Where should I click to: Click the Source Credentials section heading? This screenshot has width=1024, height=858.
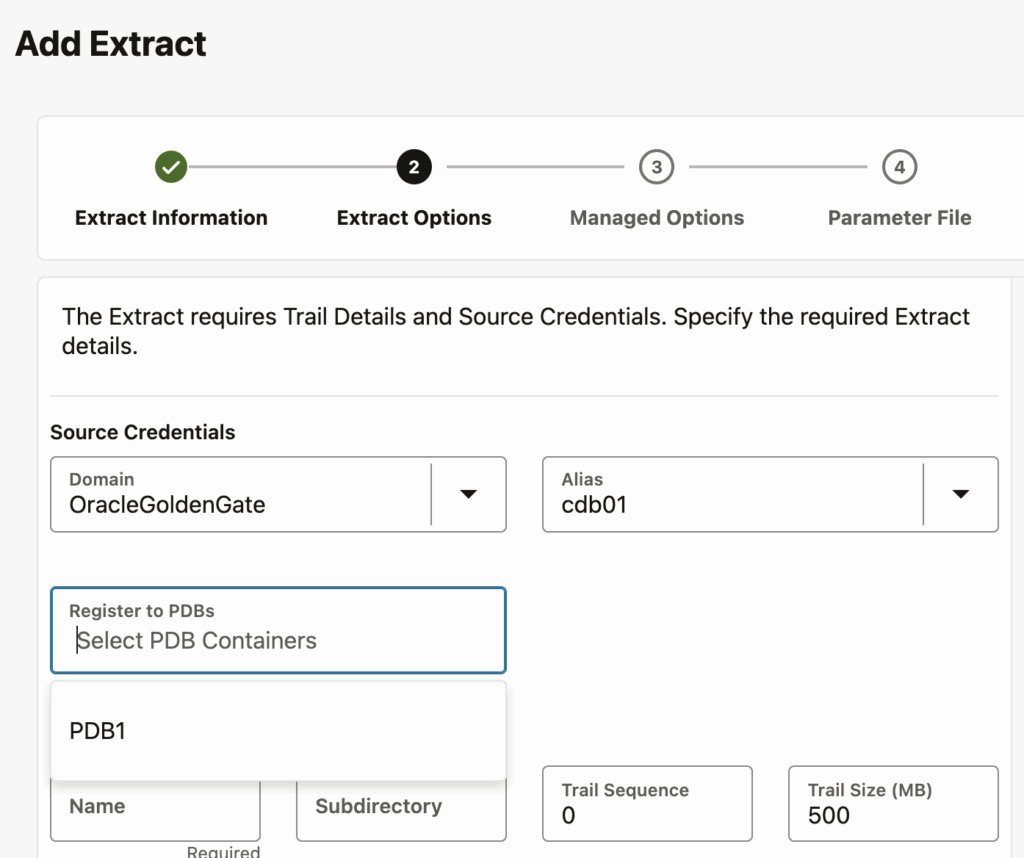143,433
